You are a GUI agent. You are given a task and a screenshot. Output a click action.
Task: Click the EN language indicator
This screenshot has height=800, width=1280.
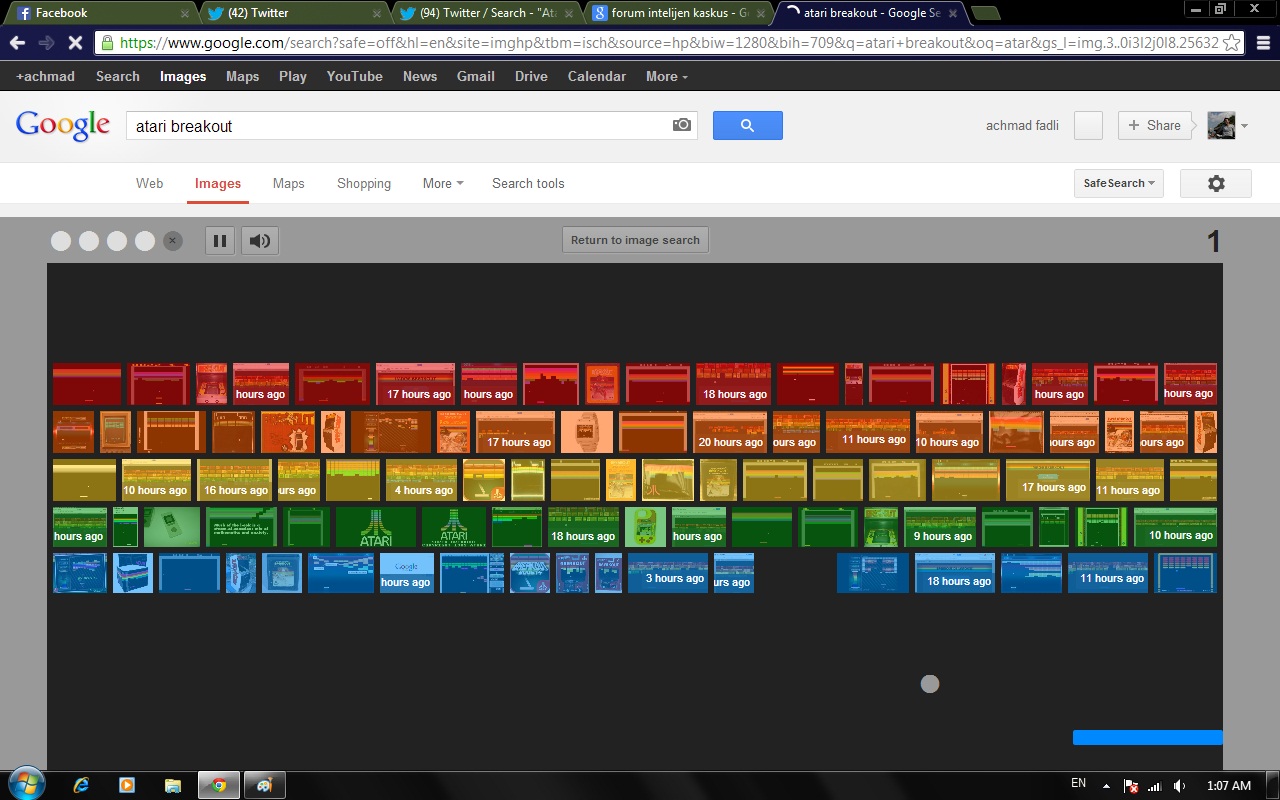coord(1078,784)
